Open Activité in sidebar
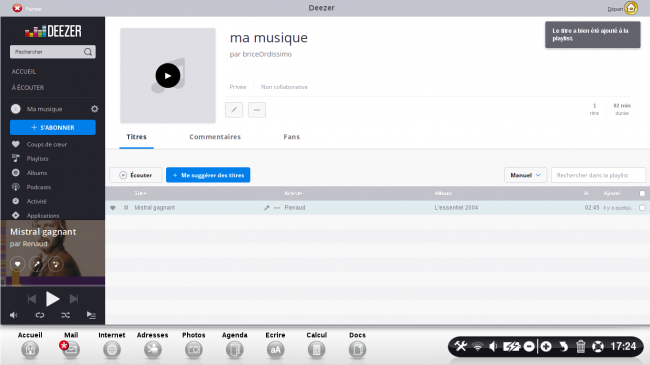The image size is (650, 365). click(36, 201)
